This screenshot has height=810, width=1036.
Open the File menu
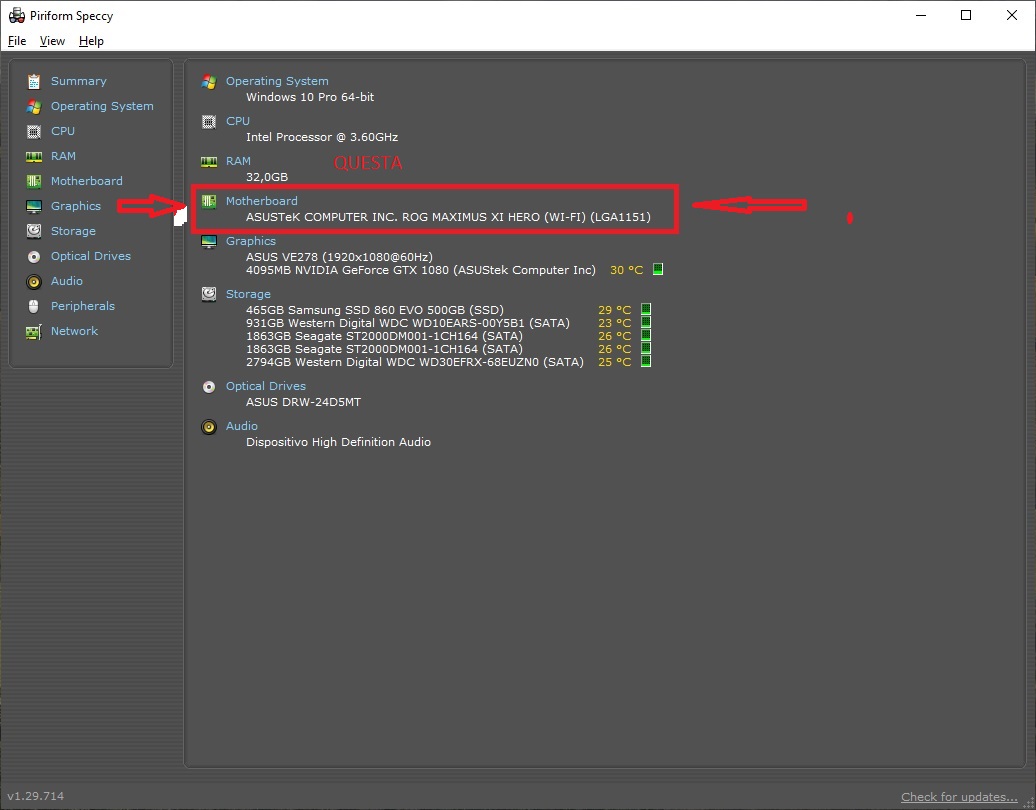pos(17,41)
